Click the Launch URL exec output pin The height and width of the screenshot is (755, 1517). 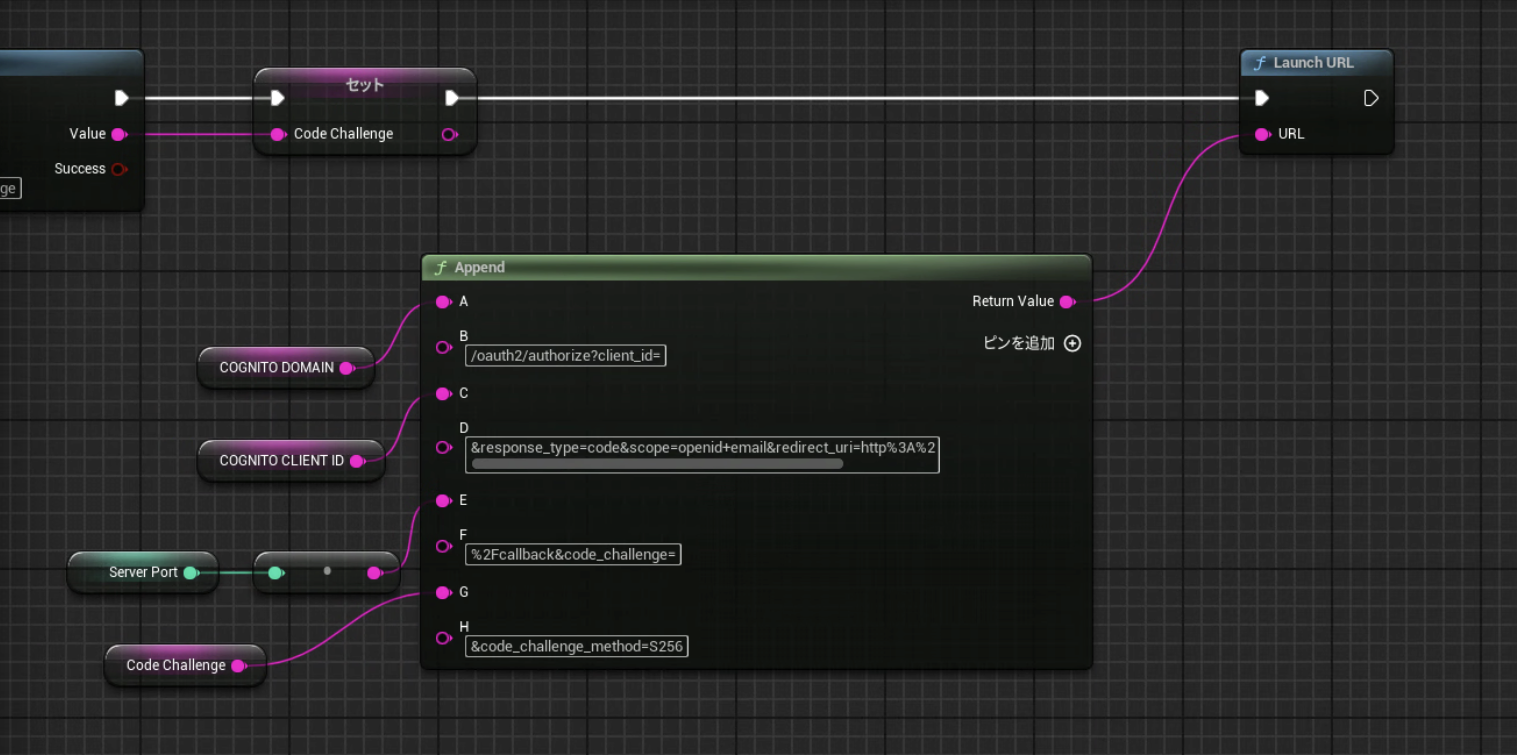(1371, 98)
